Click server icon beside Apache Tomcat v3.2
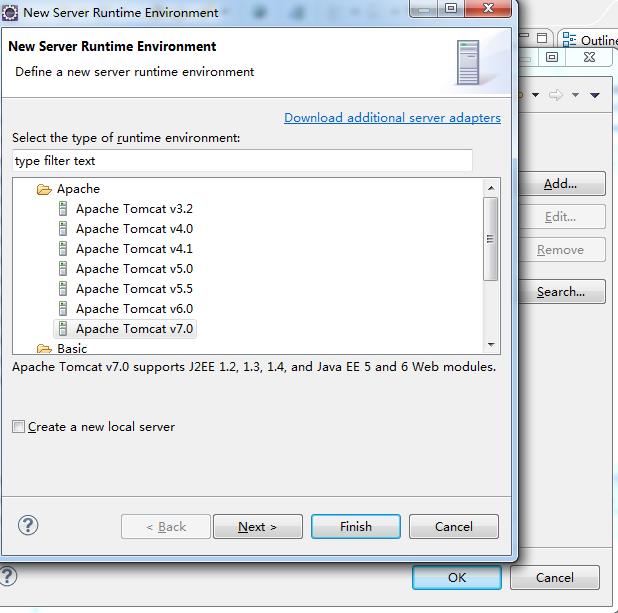This screenshot has width=618, height=613. pyautogui.click(x=63, y=209)
